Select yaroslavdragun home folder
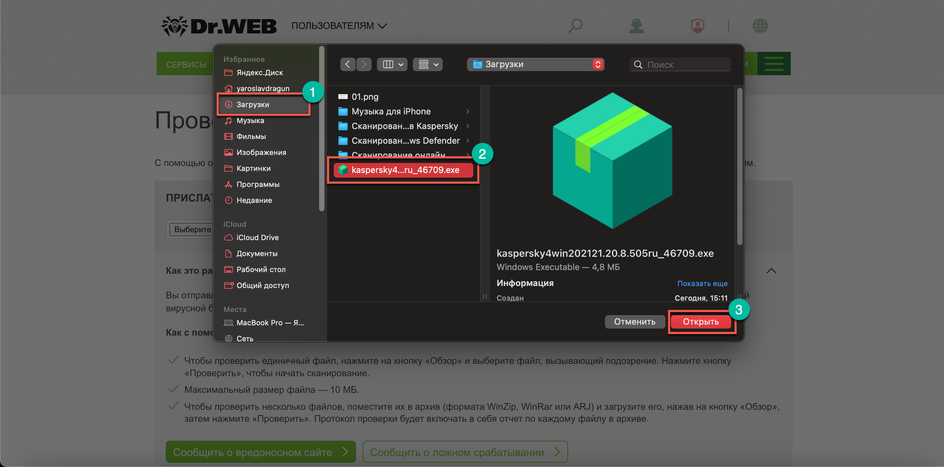Screen dimensions: 944x467 (x=265, y=88)
